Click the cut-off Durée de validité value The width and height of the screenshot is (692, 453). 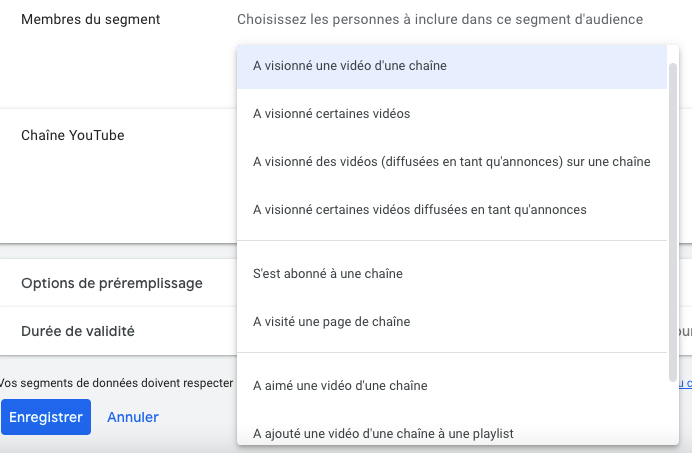click(x=684, y=331)
